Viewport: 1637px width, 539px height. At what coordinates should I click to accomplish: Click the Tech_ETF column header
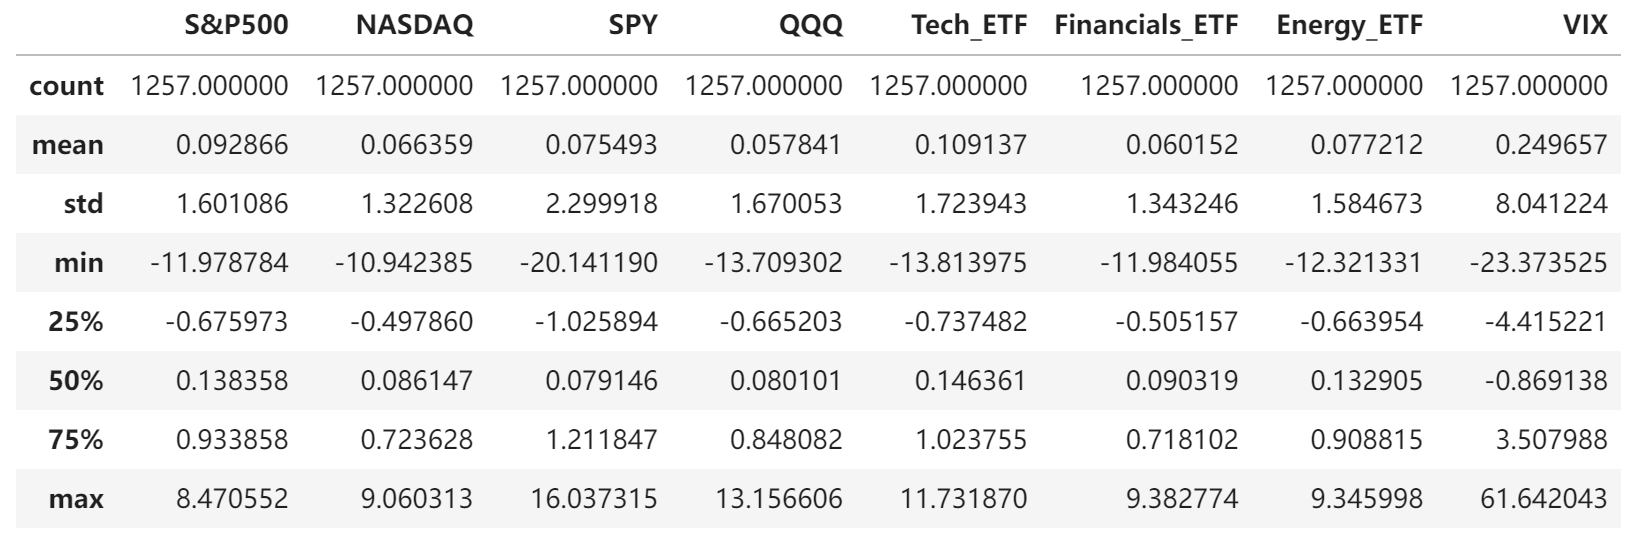969,27
